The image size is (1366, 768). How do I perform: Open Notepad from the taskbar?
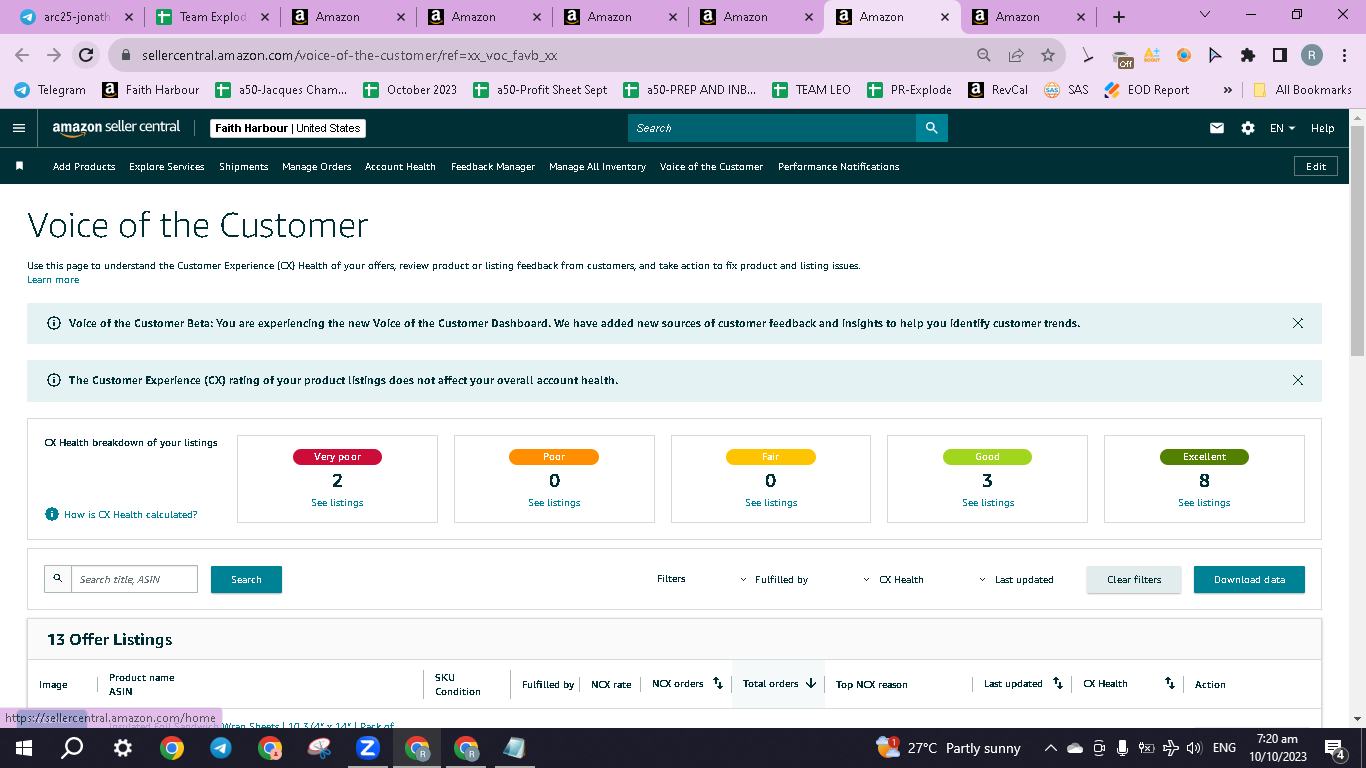point(514,748)
